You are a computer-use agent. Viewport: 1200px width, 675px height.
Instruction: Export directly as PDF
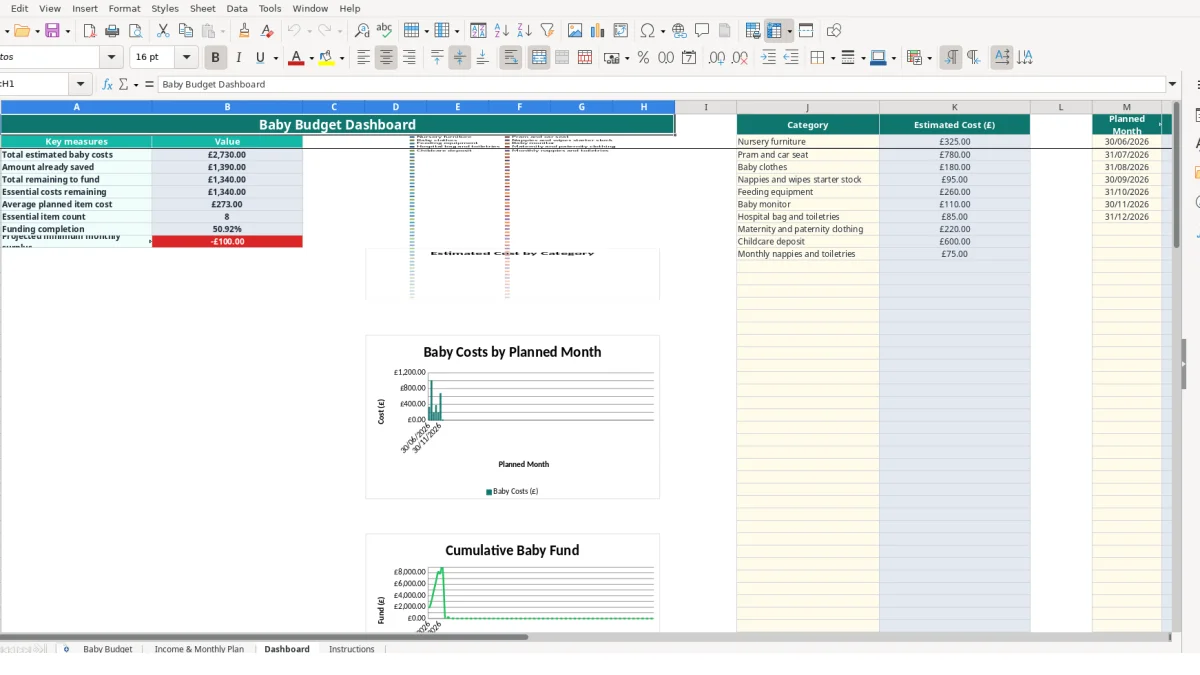click(x=89, y=31)
